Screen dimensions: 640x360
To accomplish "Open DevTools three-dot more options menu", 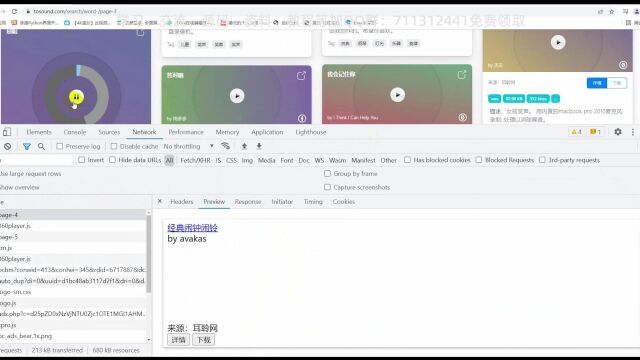I will (633, 132).
